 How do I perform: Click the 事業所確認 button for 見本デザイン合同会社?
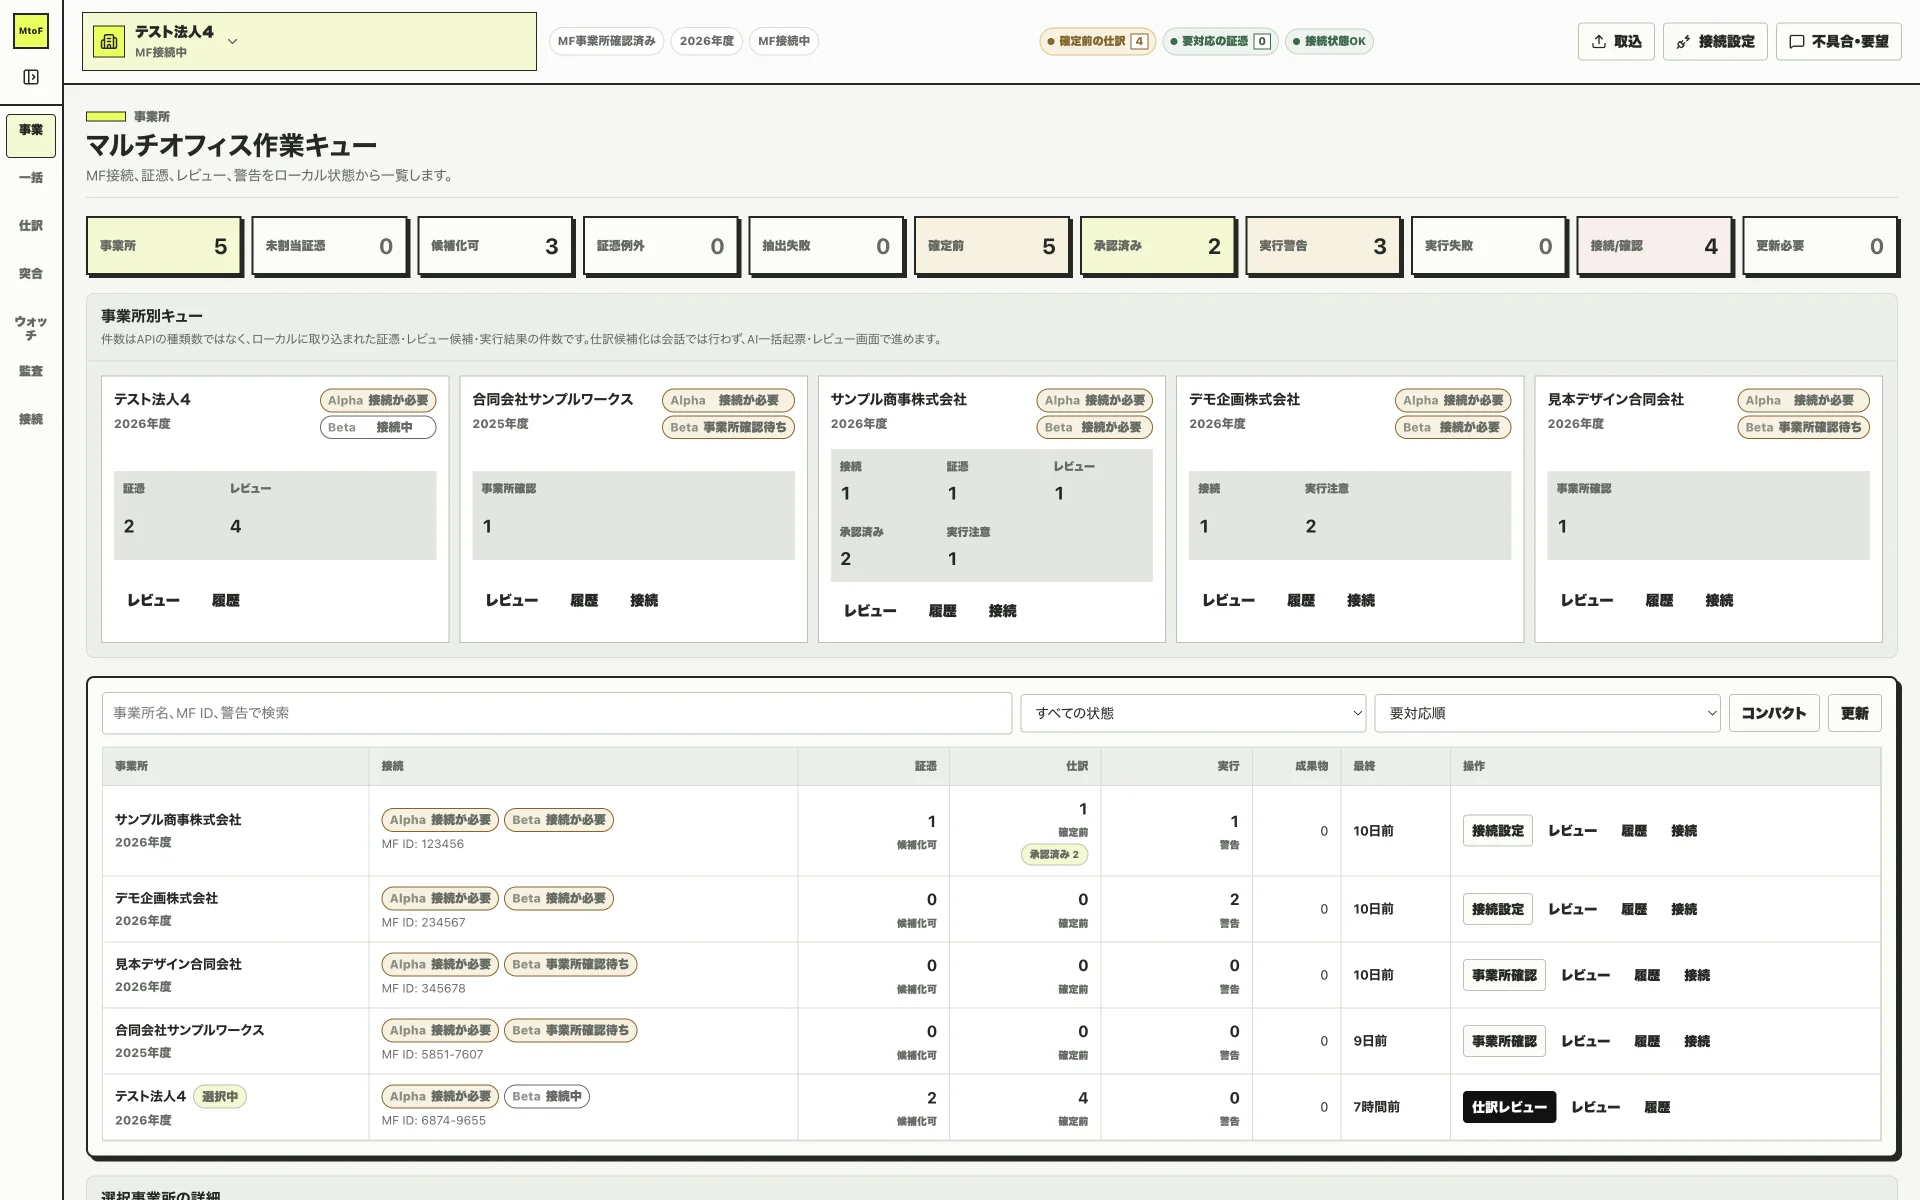click(1504, 975)
